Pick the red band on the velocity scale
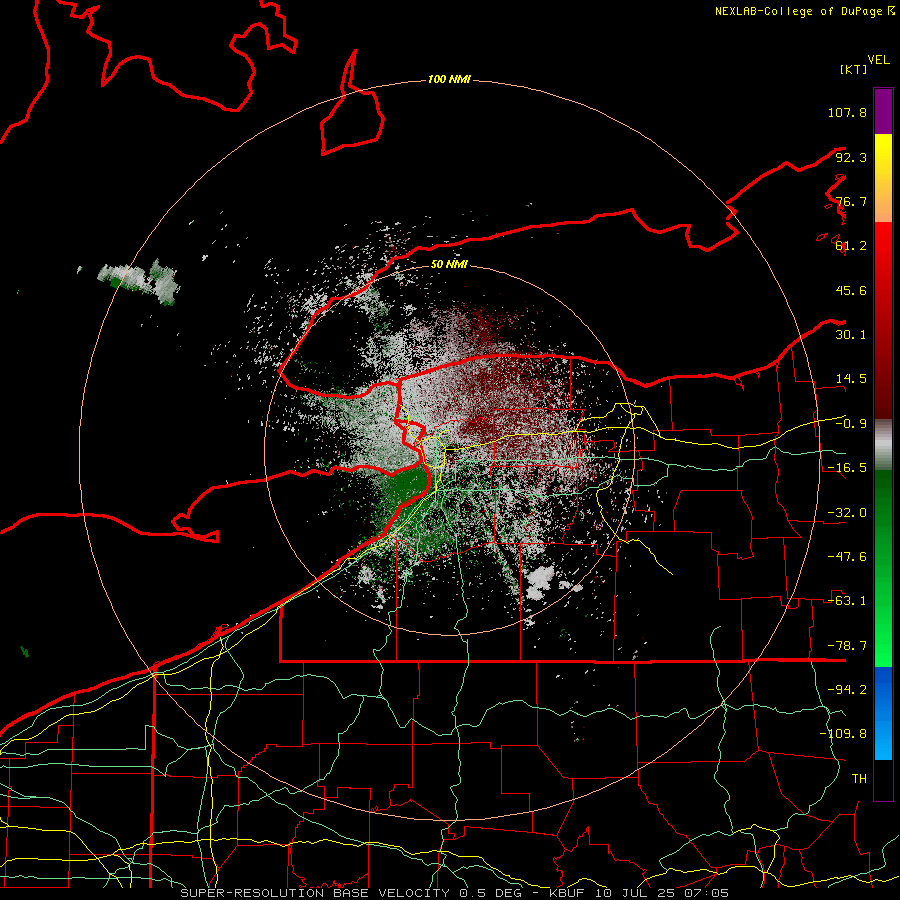 point(883,320)
